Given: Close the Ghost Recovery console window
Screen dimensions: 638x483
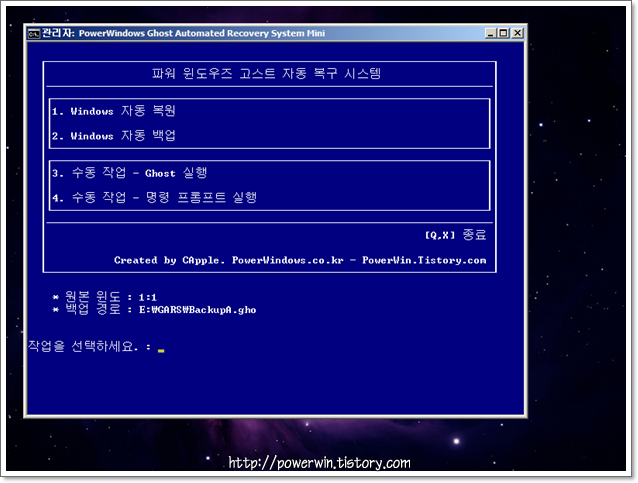Looking at the screenshot, I should point(517,33).
